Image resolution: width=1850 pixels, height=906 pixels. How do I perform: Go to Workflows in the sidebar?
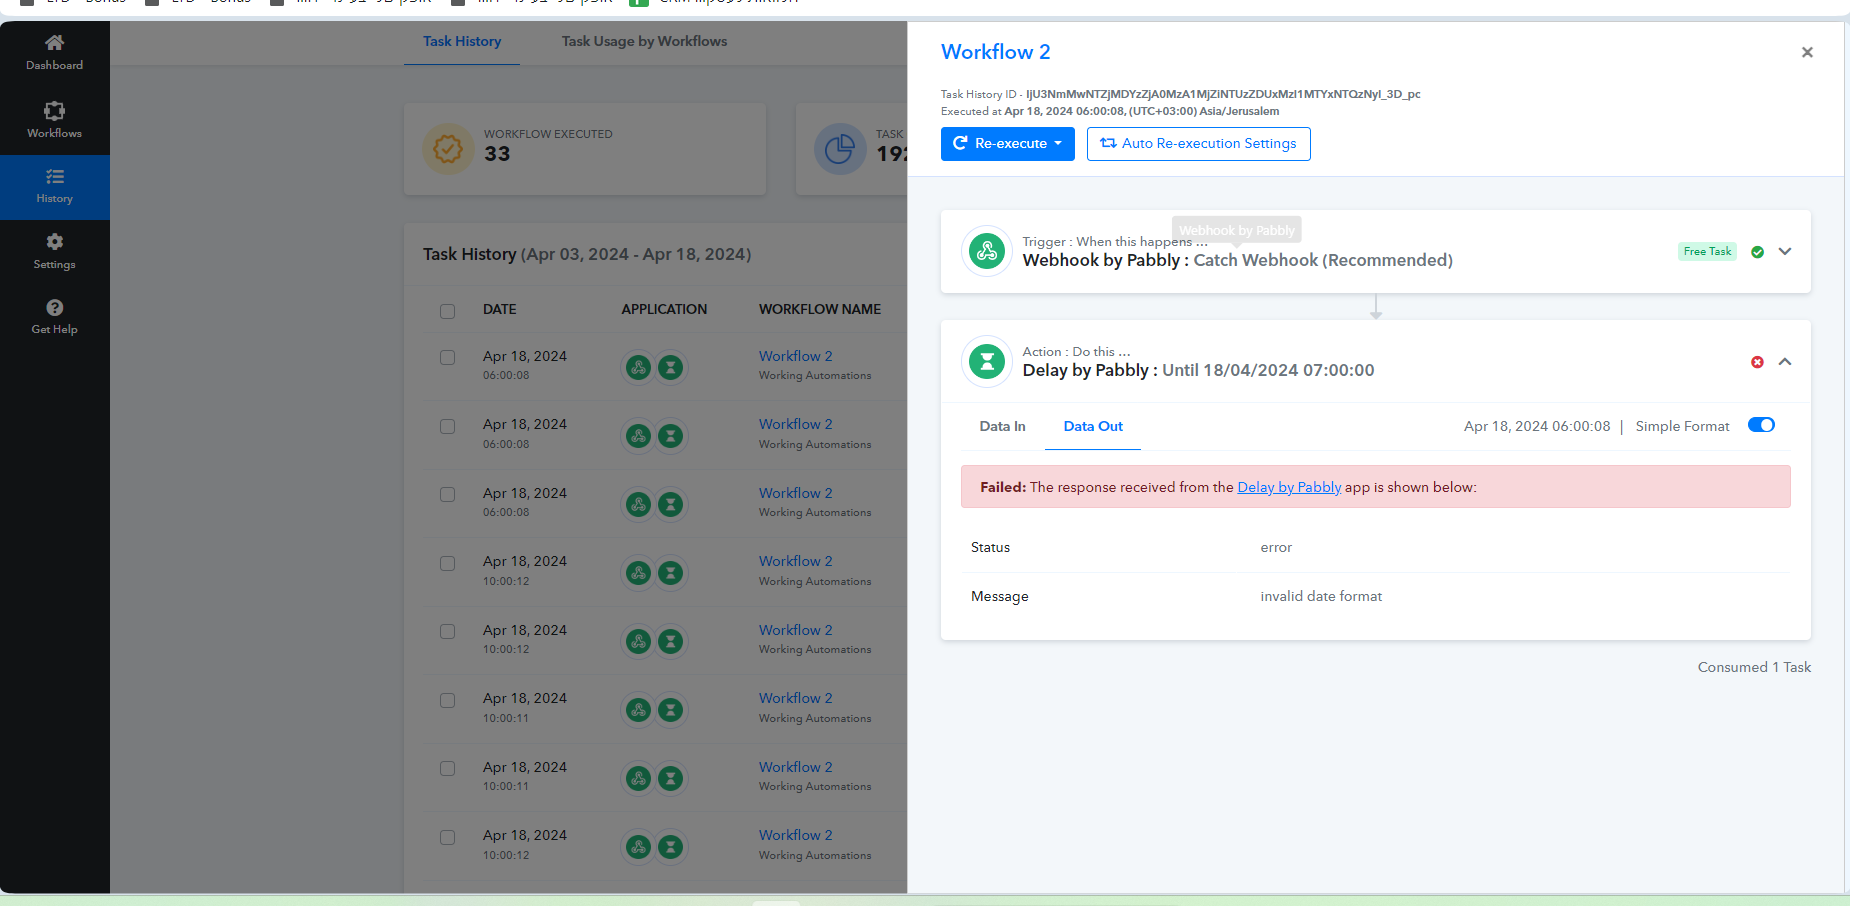[x=54, y=120]
